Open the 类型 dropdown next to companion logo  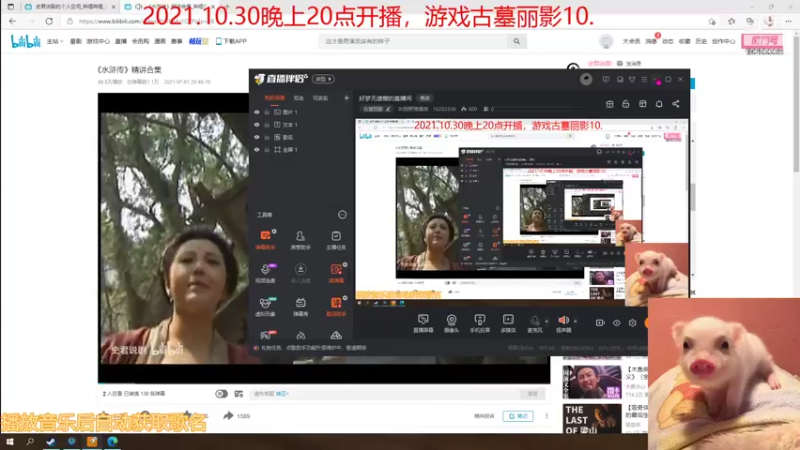(x=323, y=79)
